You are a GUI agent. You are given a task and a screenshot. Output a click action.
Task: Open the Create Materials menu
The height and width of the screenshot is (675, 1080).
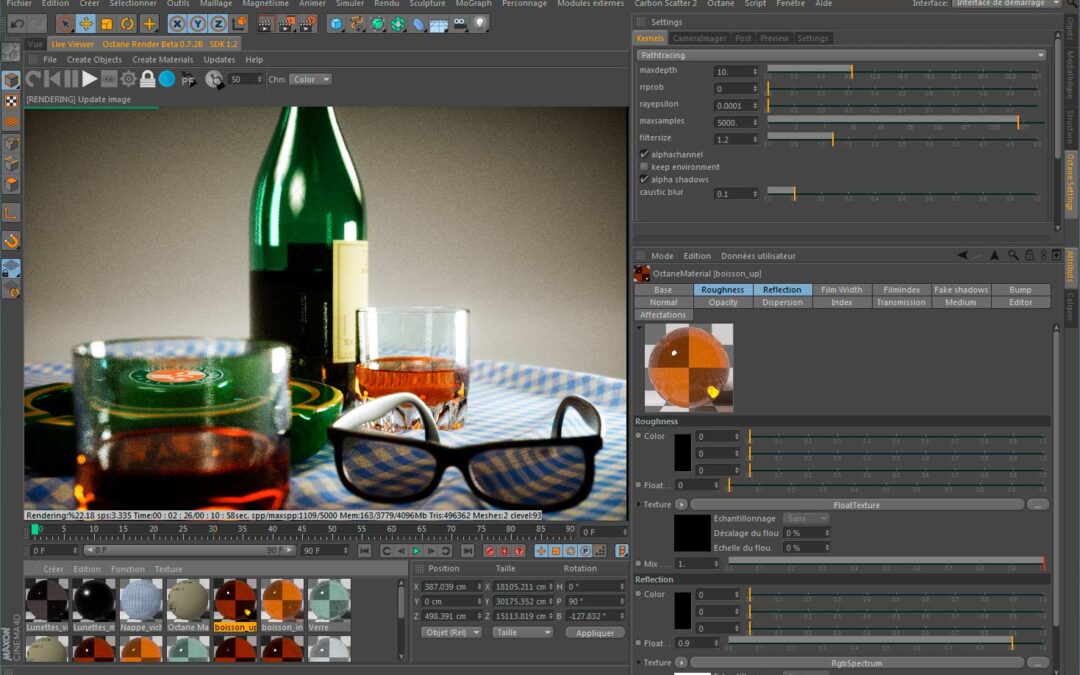pos(163,60)
